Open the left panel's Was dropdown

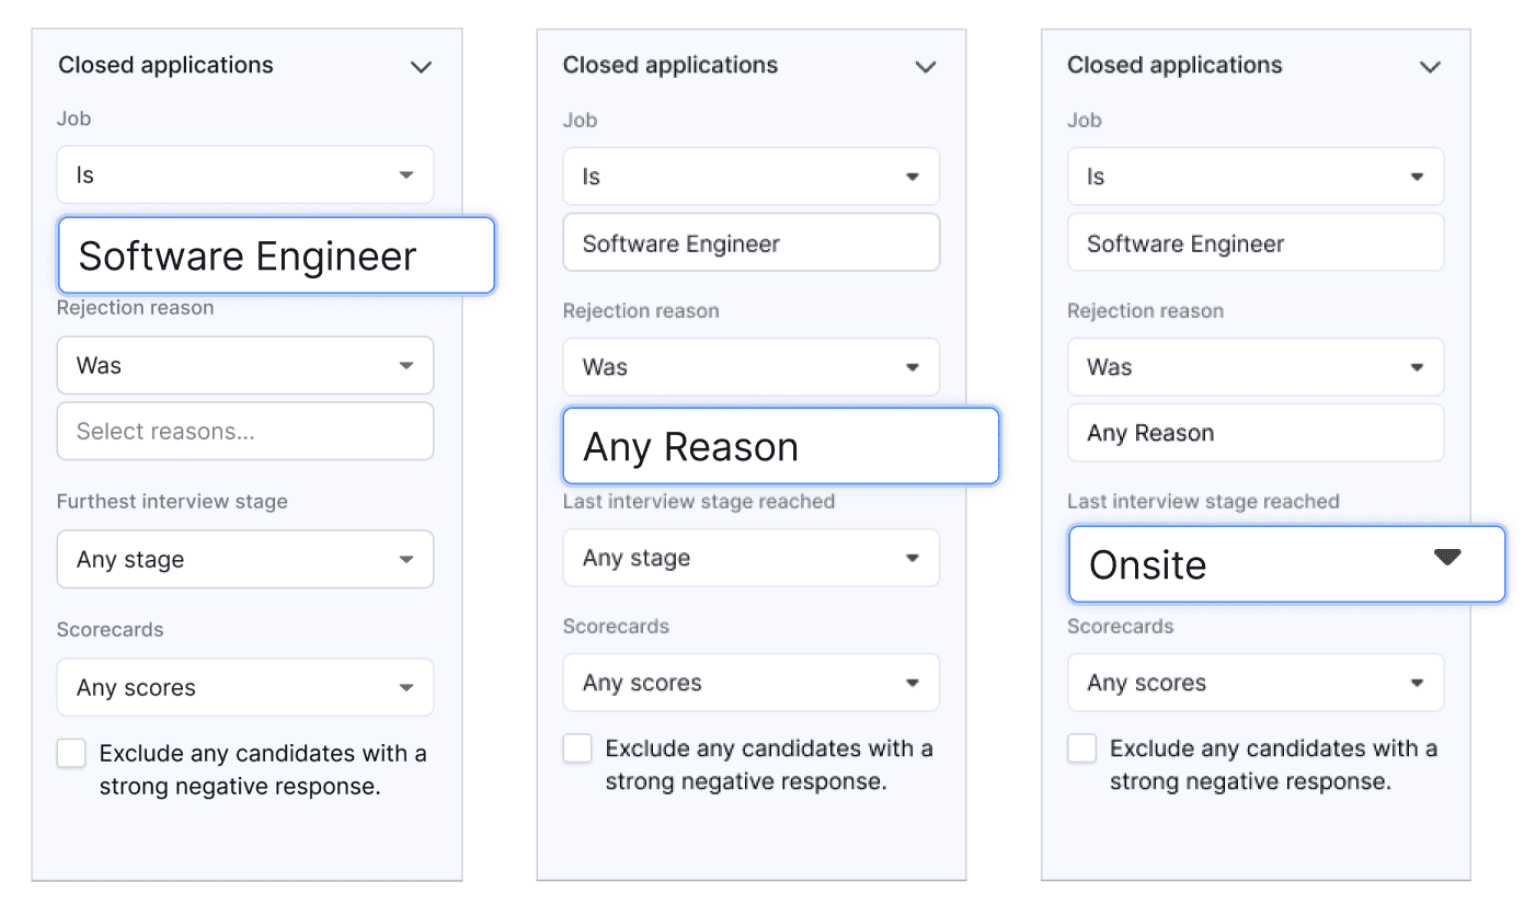tap(245, 365)
